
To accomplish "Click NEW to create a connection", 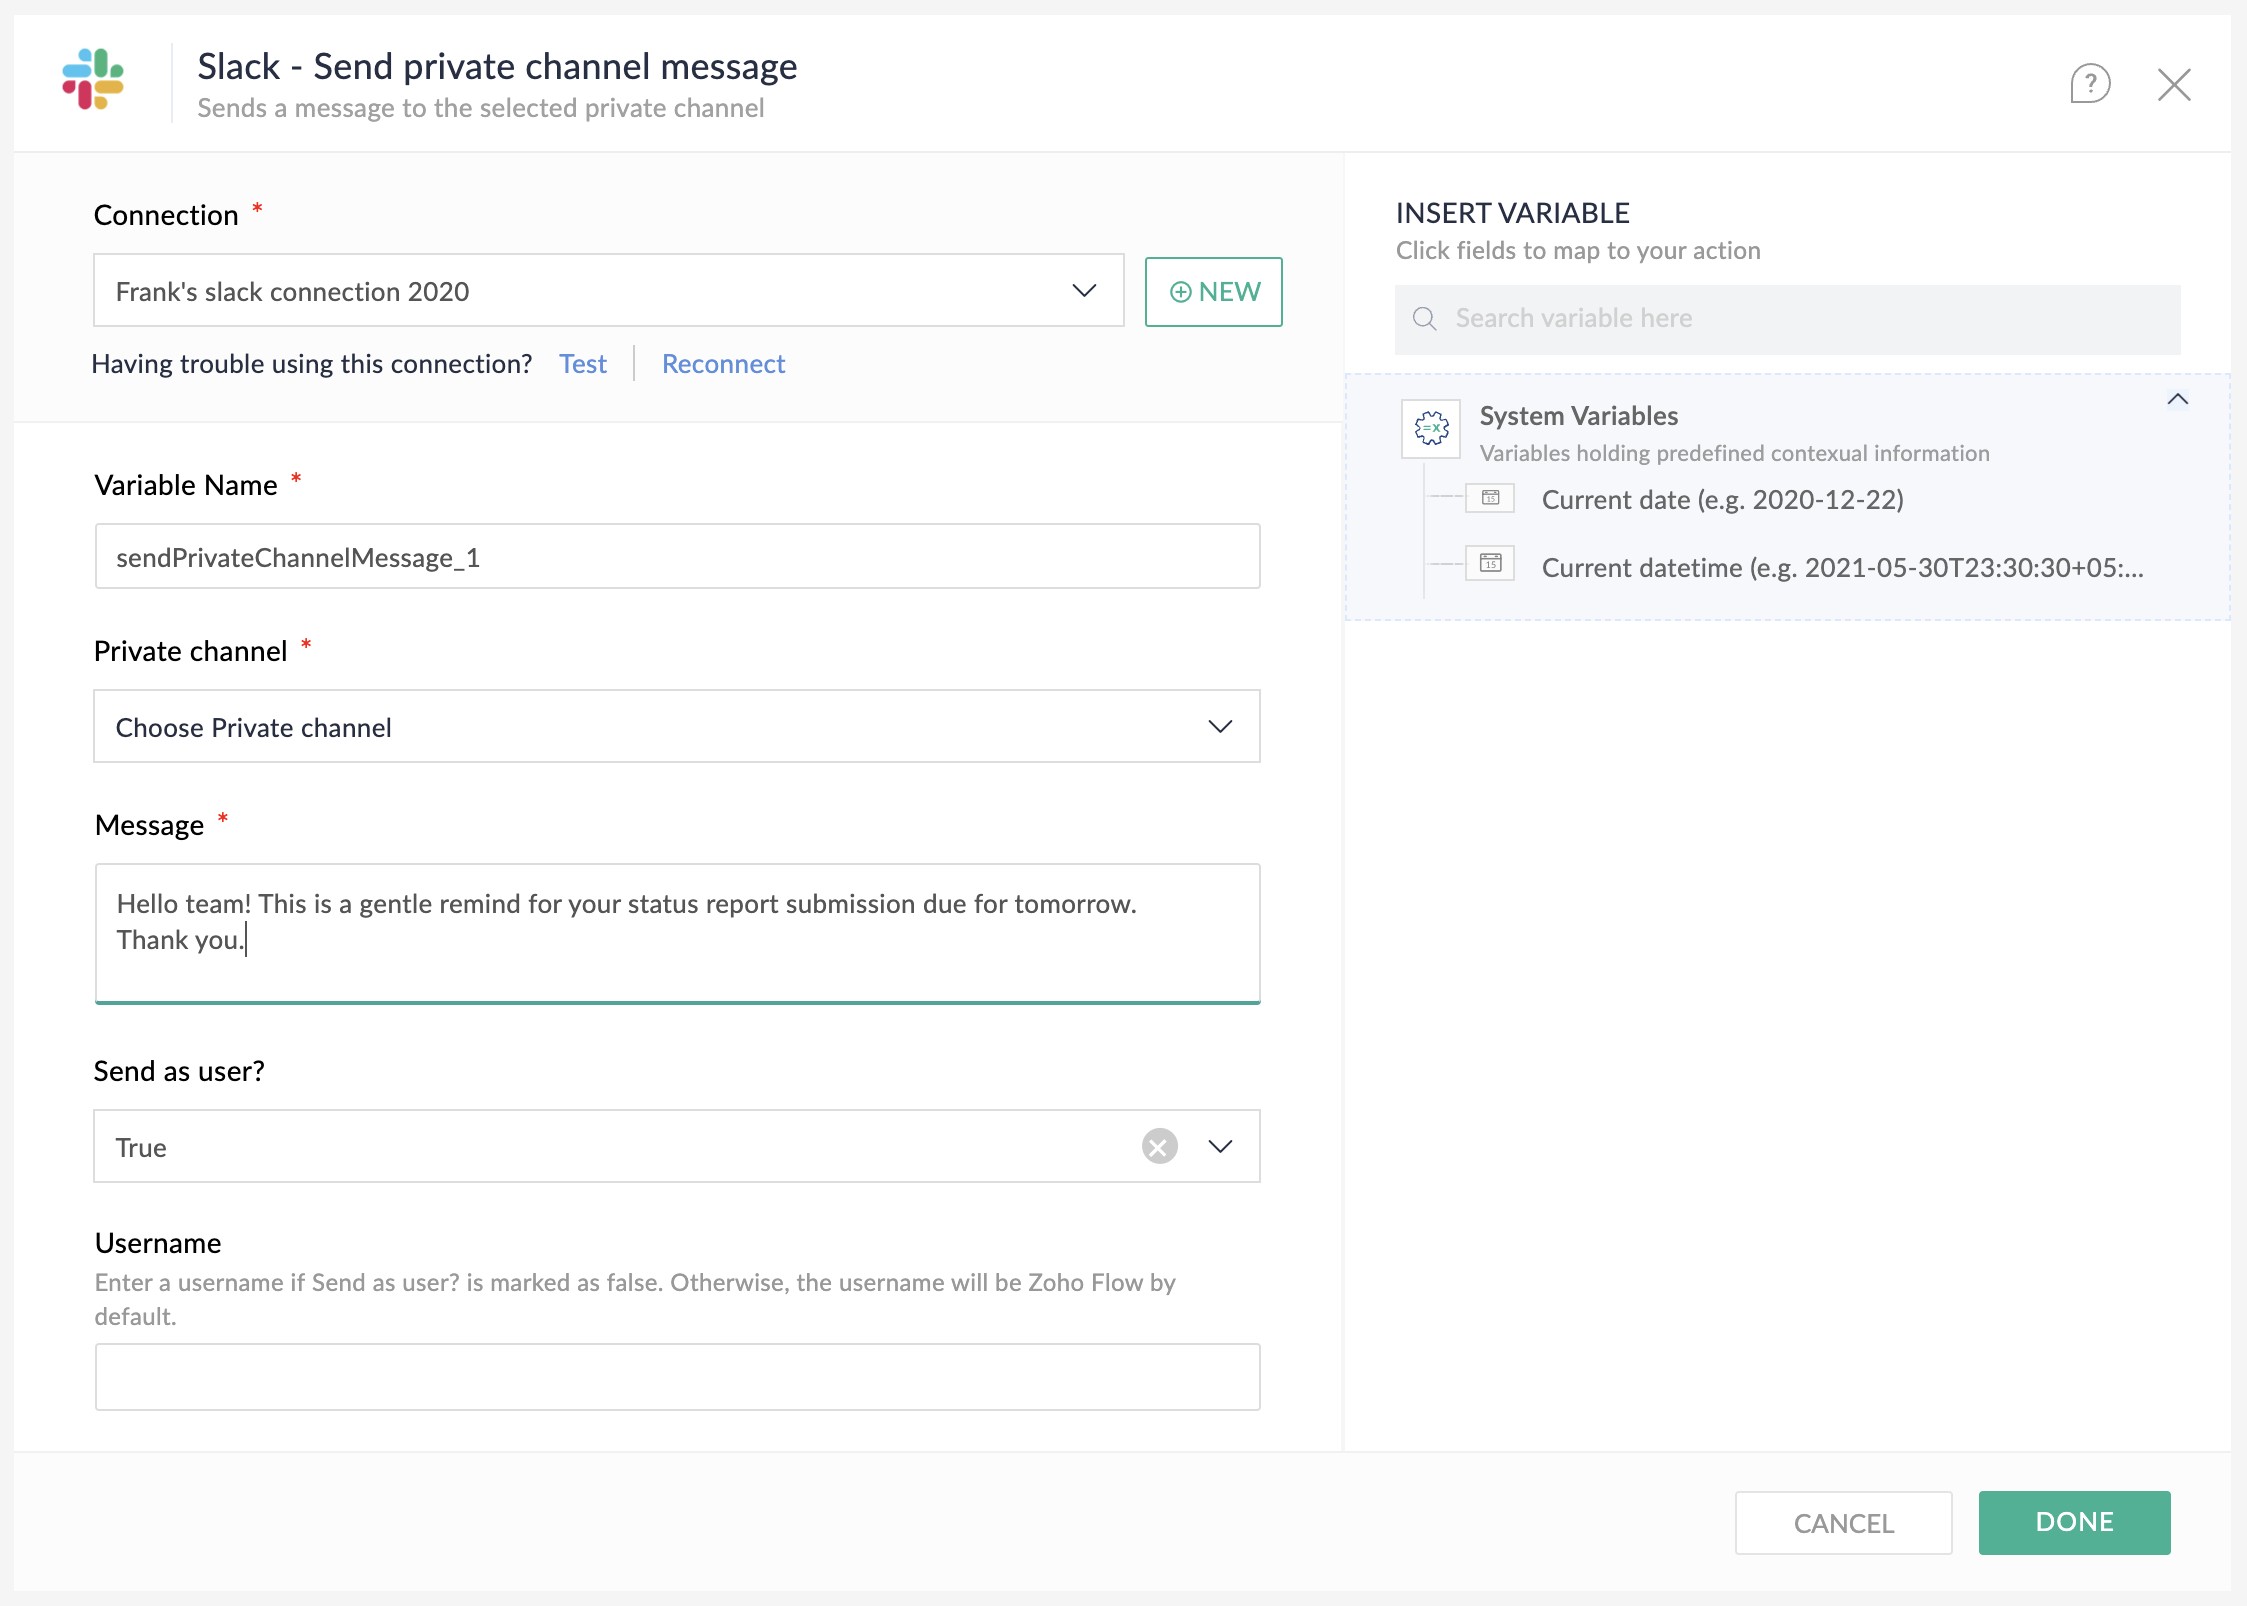I will click(x=1213, y=291).
